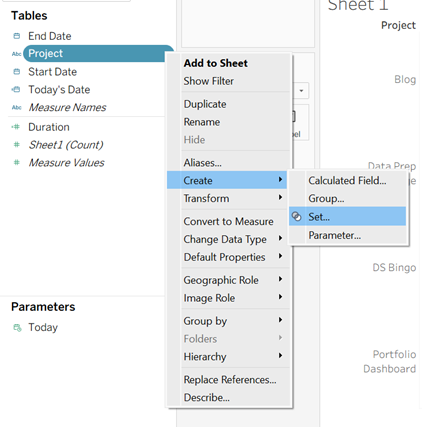Select Convert to Measure
422x427 pixels.
[228, 221]
